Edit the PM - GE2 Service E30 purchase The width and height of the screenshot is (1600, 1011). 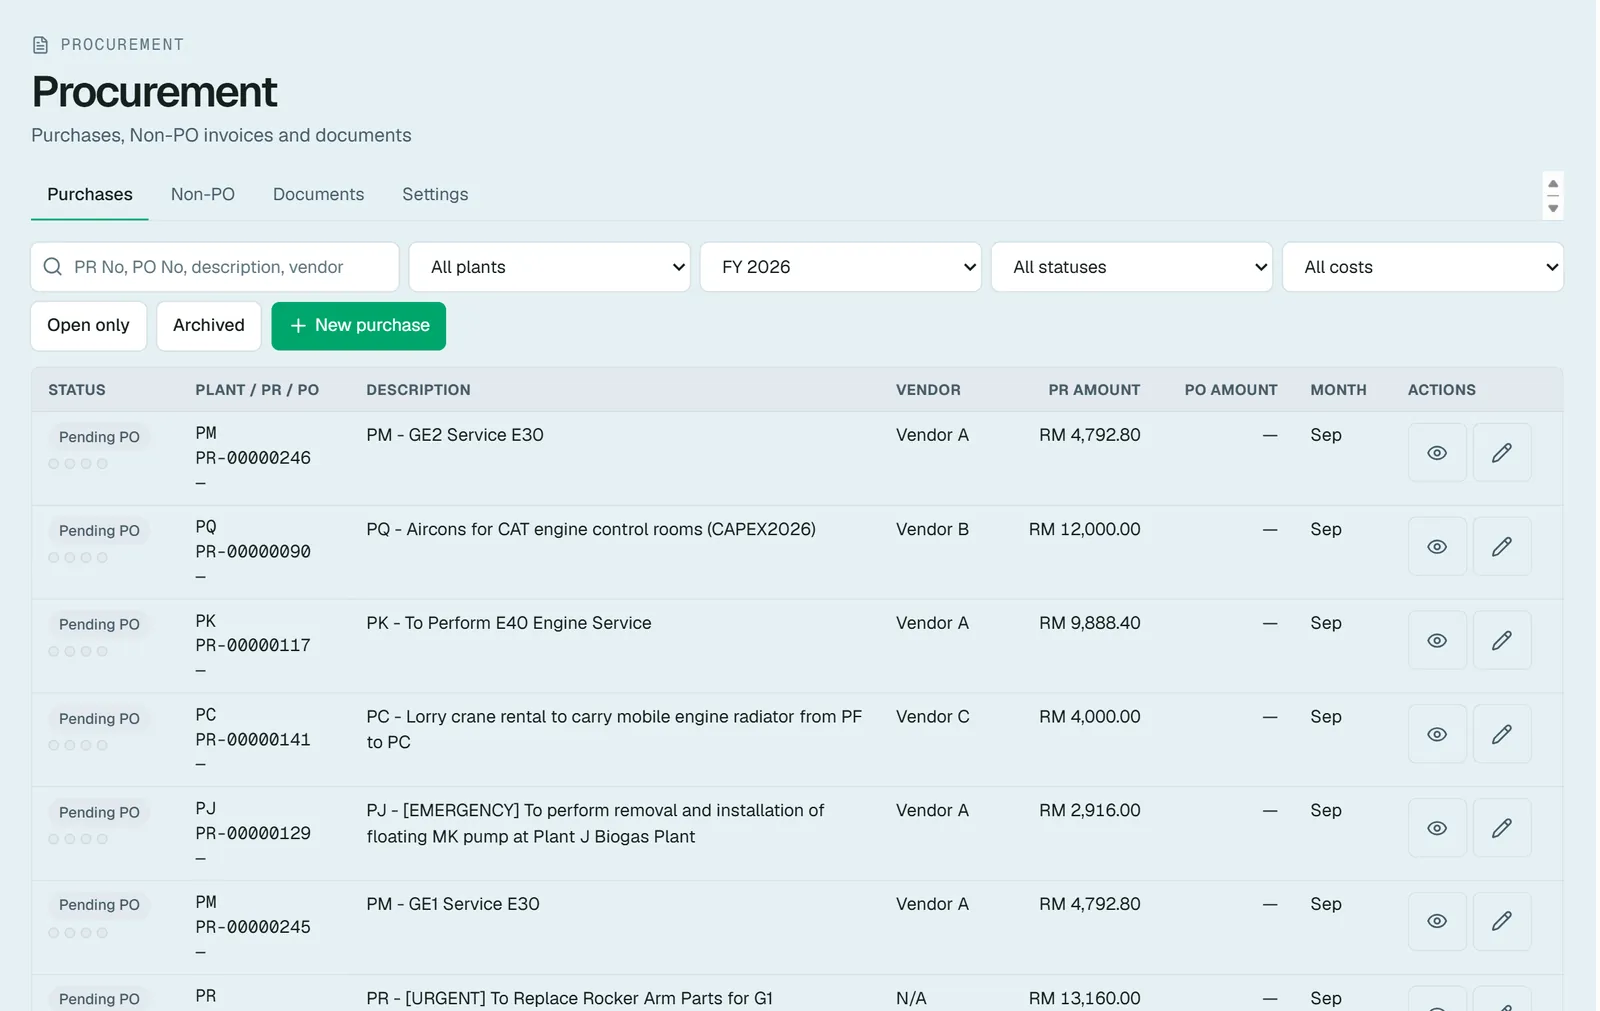(1501, 453)
